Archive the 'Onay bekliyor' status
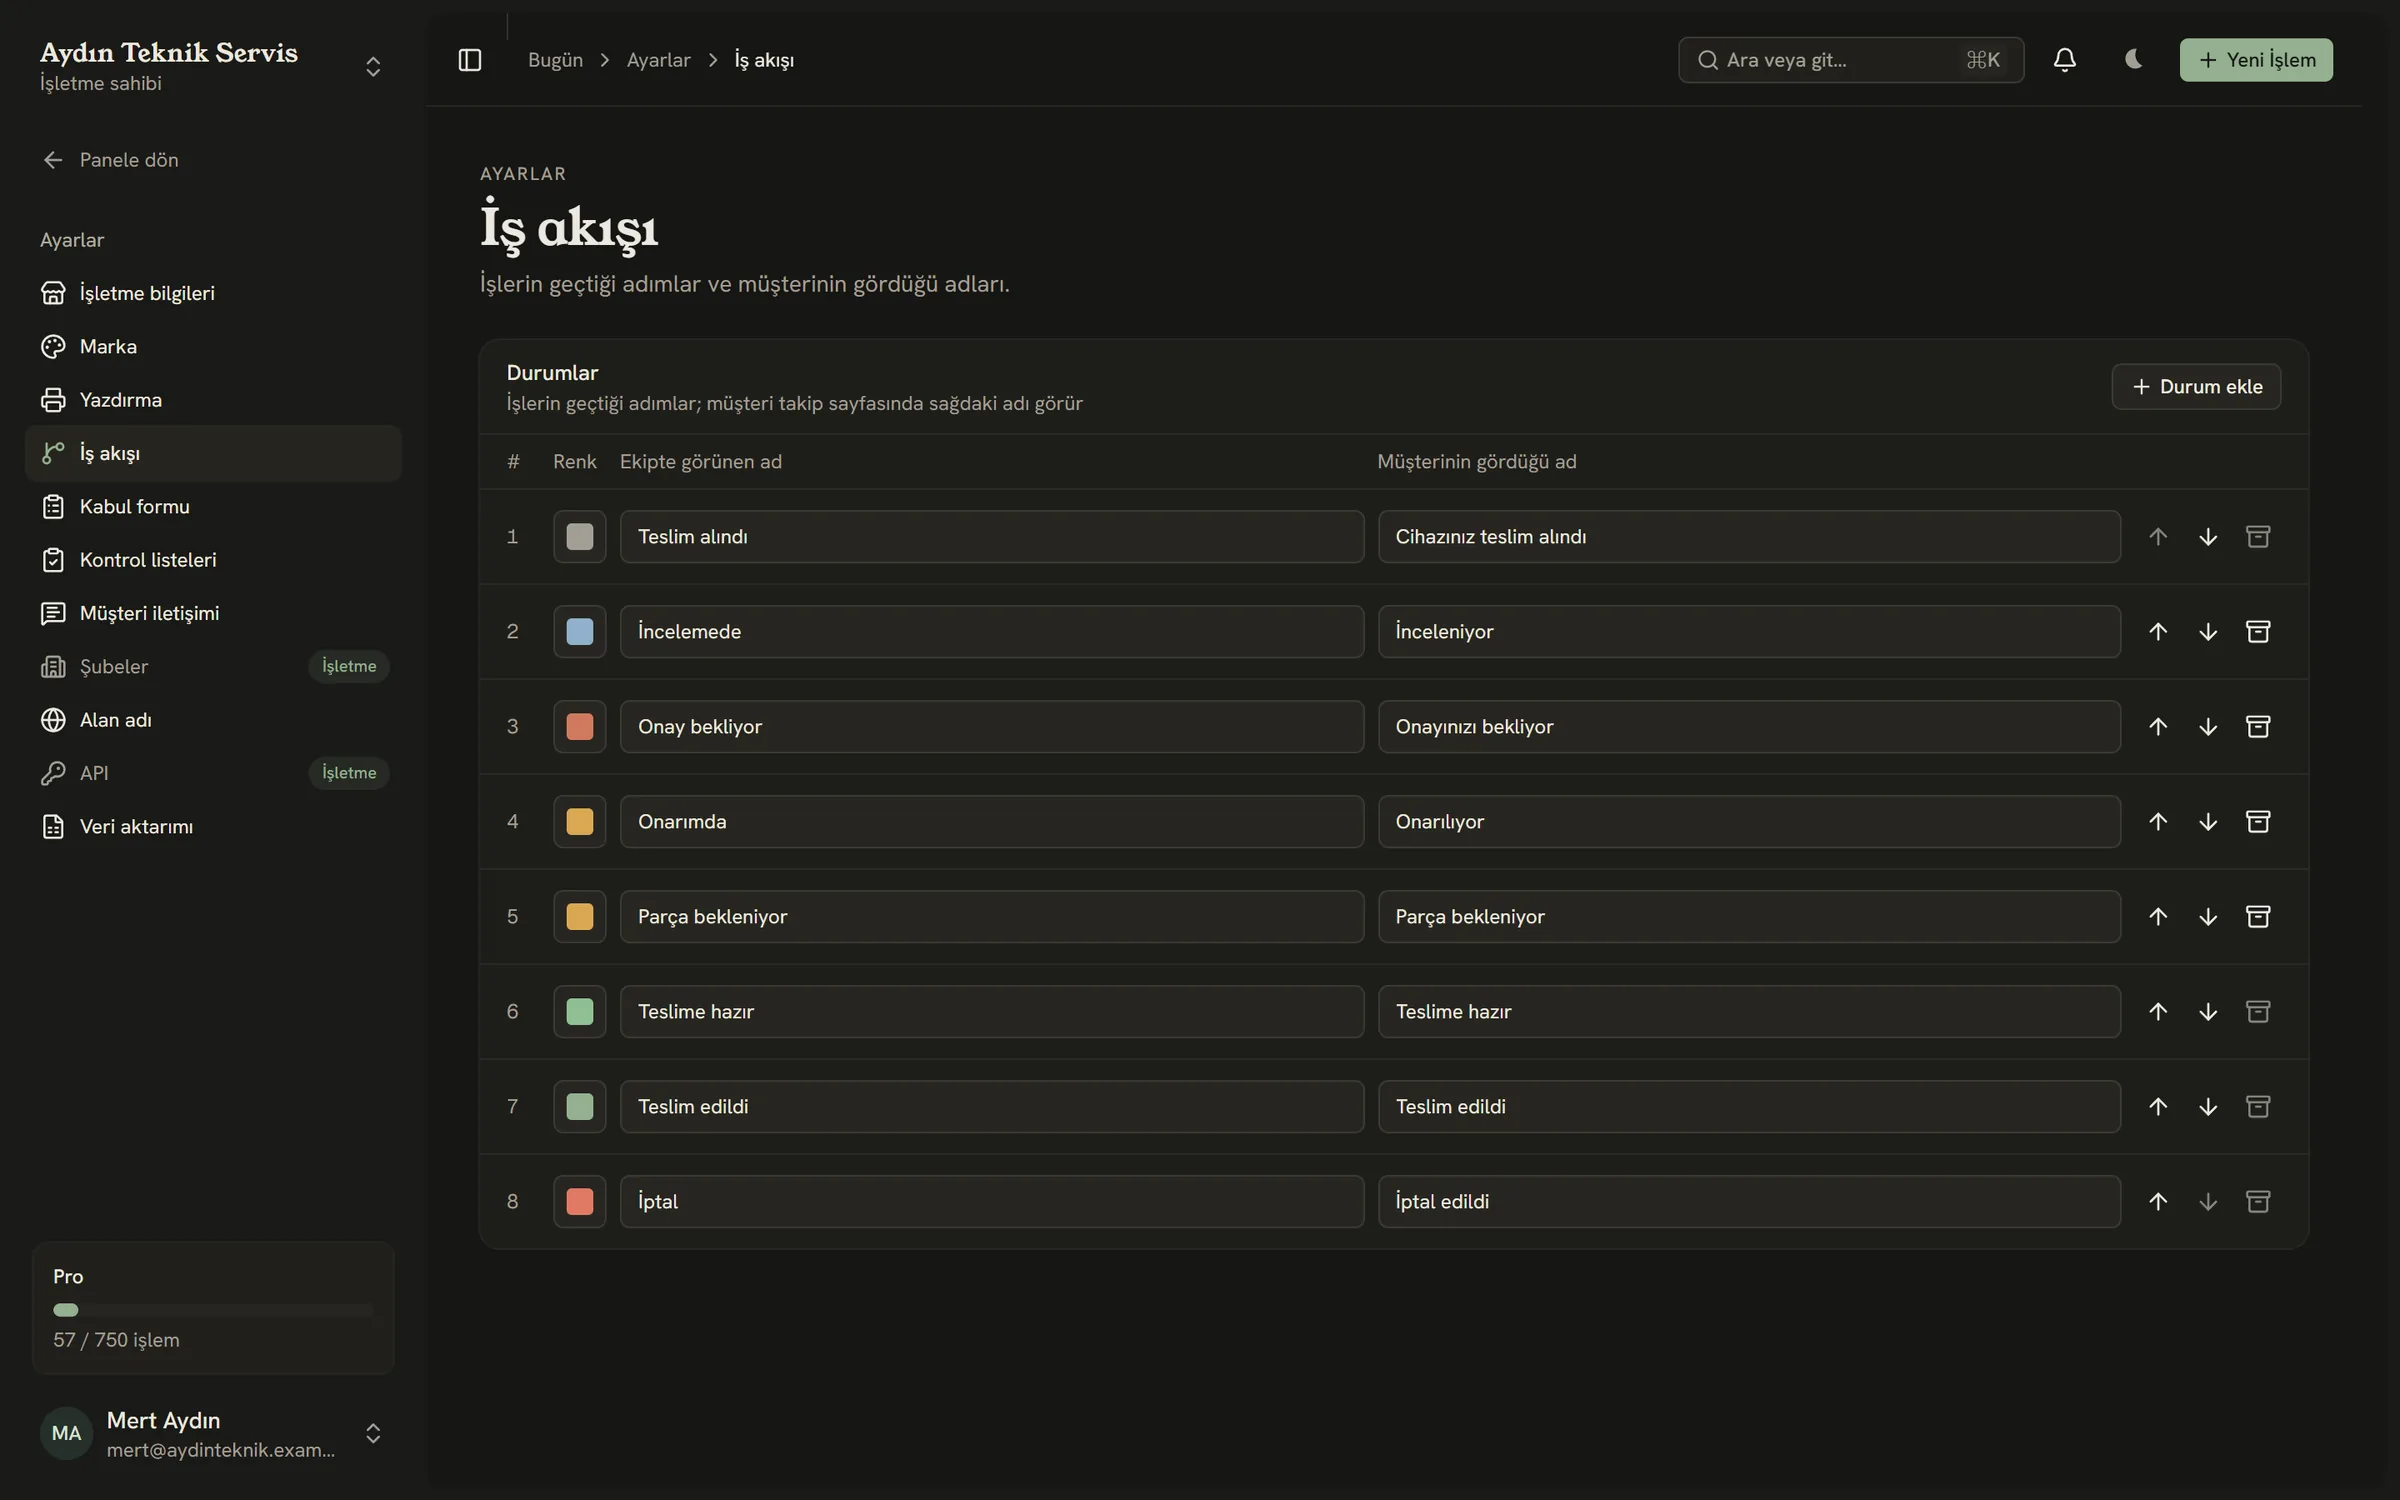Image resolution: width=2400 pixels, height=1500 pixels. [x=2258, y=726]
